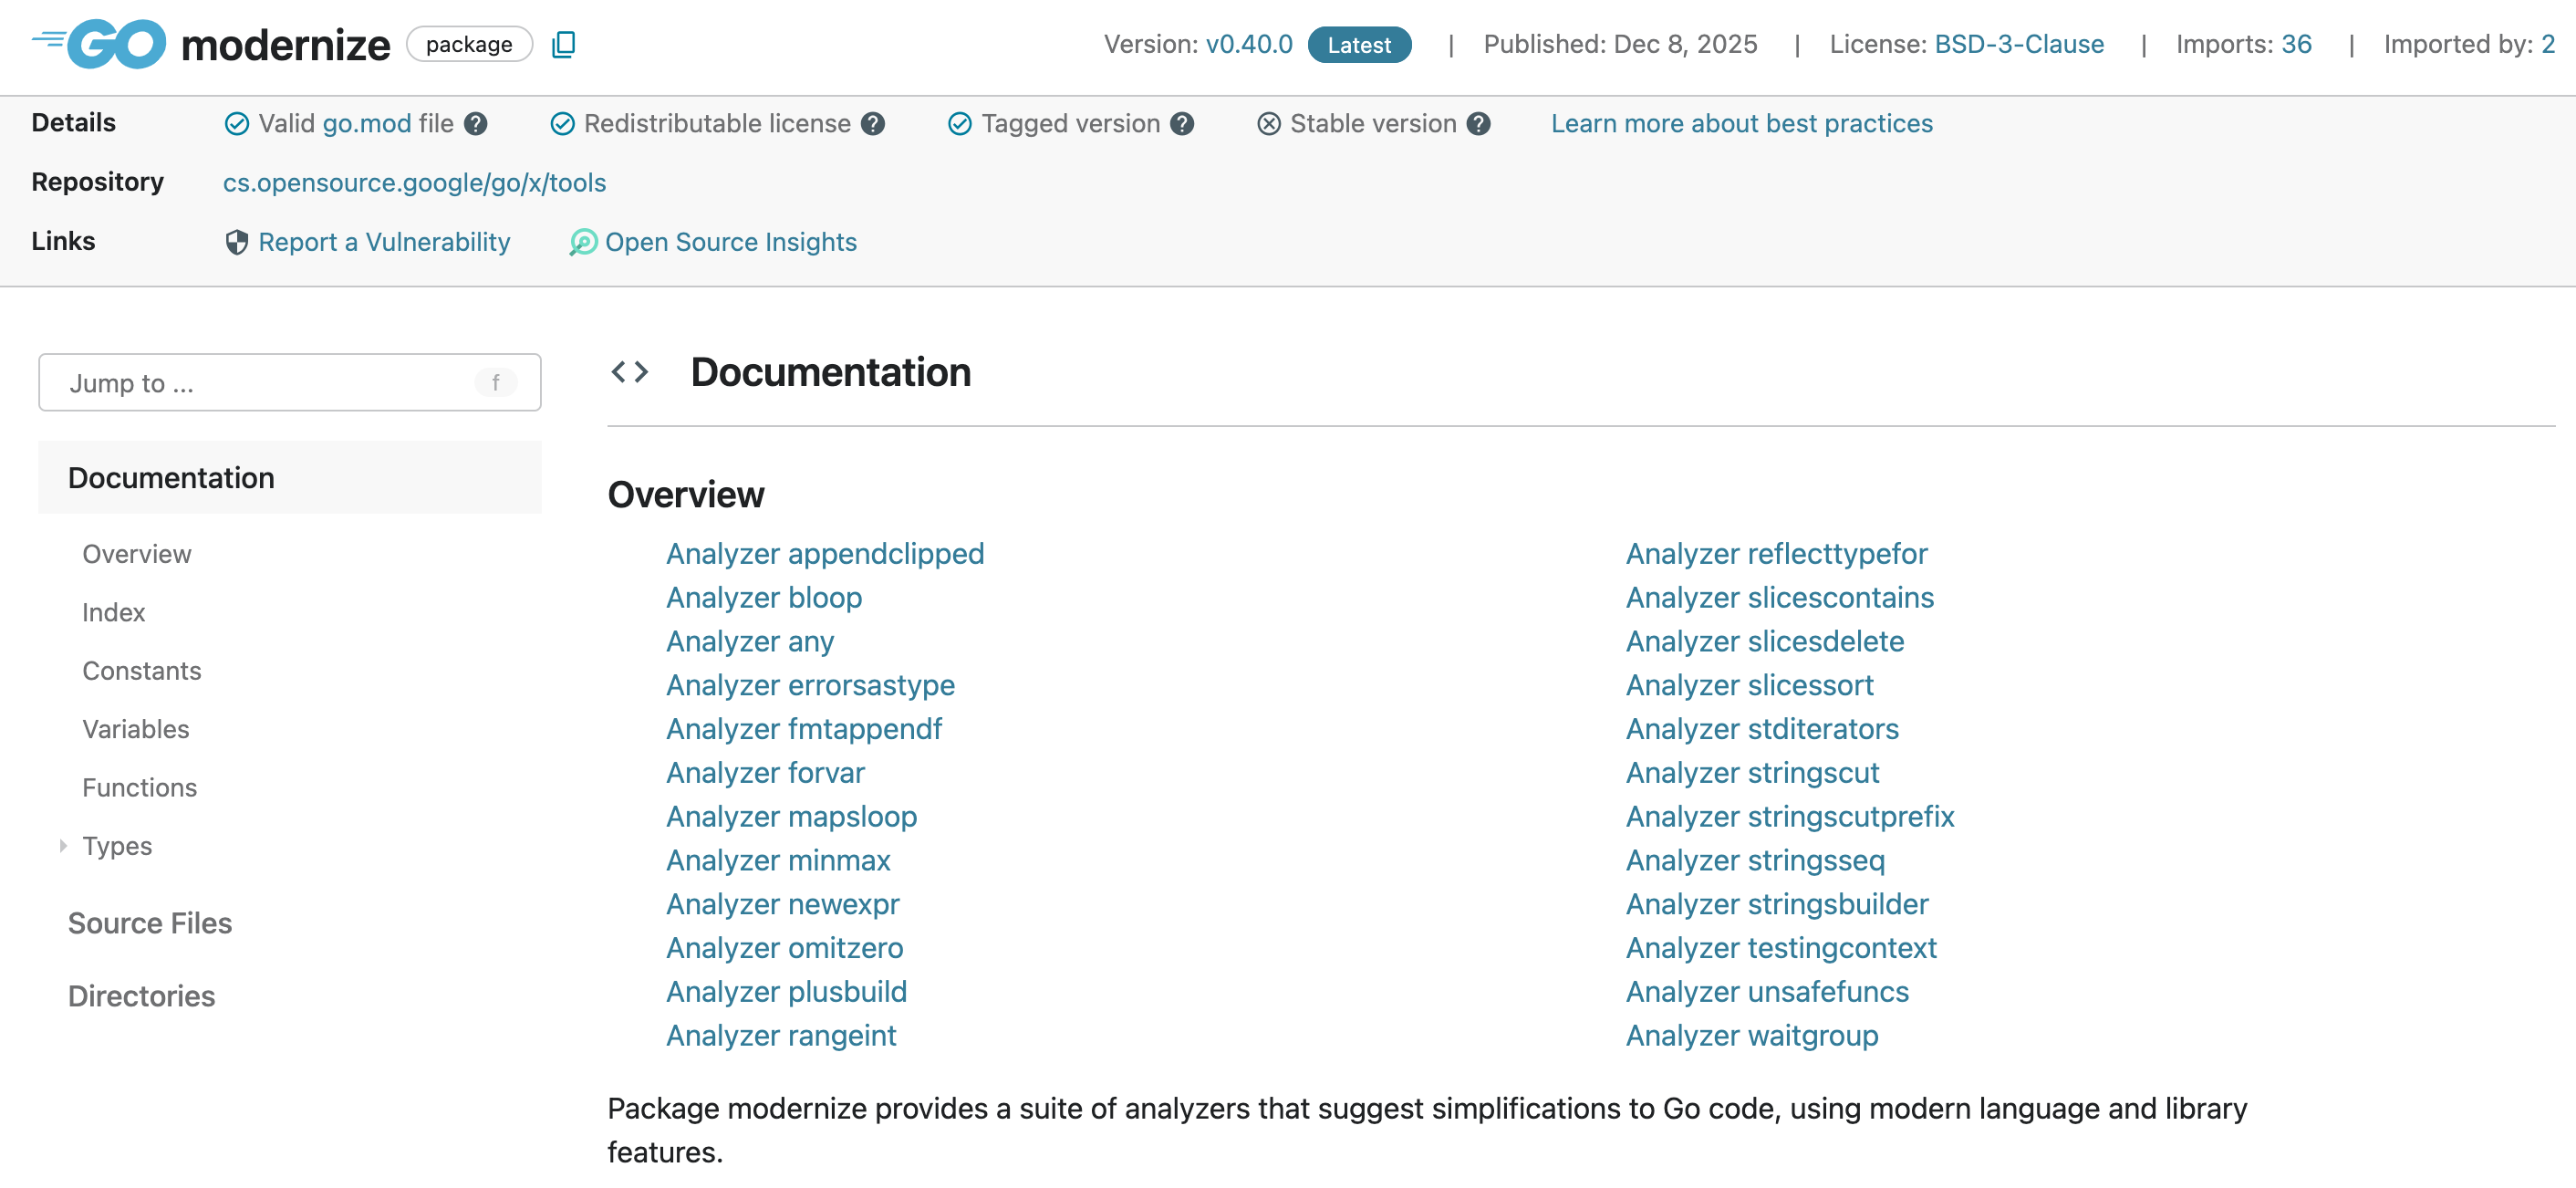Open Analyzer errorsastype link
Screen dimensions: 2576x1188
click(810, 685)
